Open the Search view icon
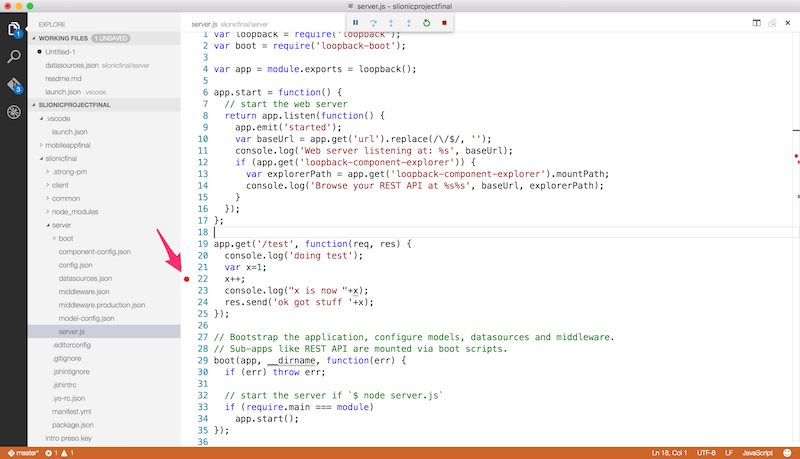 [x=14, y=56]
